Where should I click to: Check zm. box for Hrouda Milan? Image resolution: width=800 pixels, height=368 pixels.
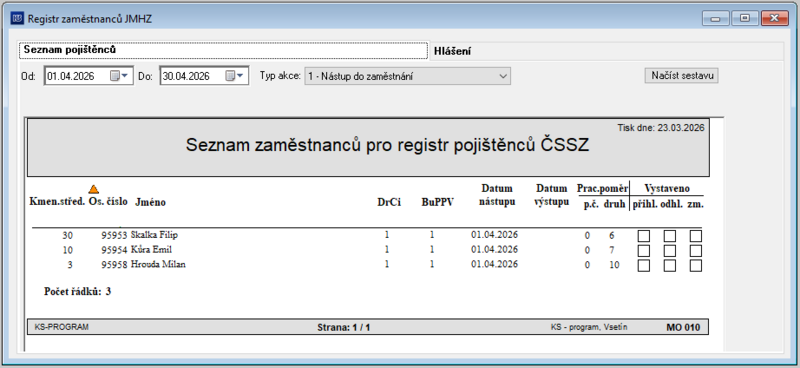click(x=696, y=265)
